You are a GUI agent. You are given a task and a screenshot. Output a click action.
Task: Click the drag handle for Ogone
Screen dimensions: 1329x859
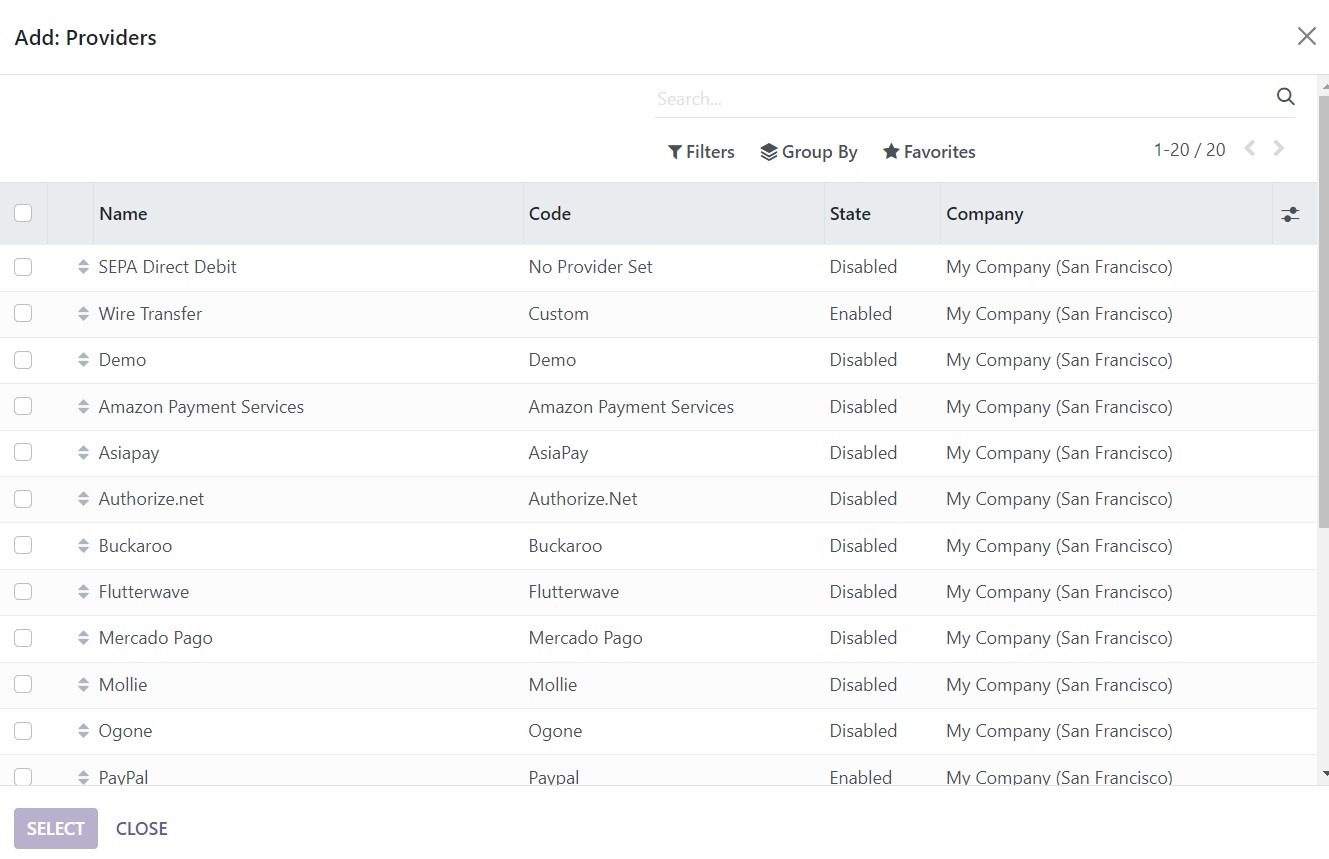pos(83,731)
